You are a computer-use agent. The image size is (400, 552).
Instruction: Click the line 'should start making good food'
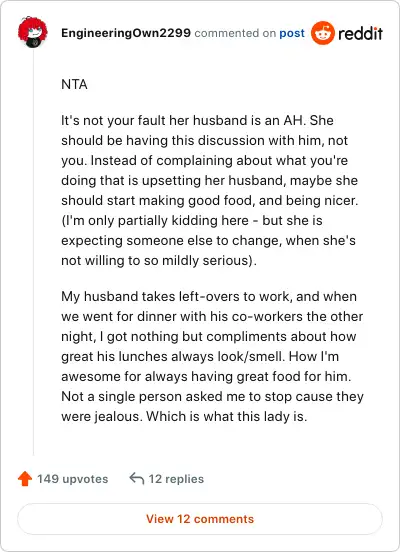[x=210, y=201]
